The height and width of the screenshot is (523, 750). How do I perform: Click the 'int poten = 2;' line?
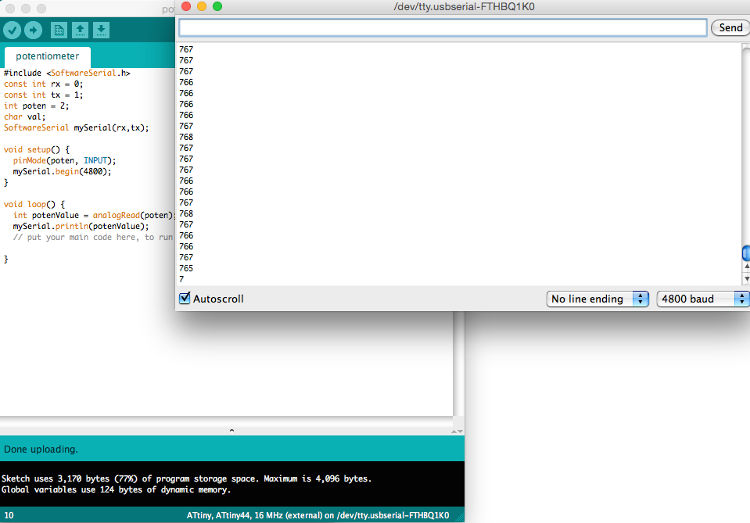click(36, 106)
